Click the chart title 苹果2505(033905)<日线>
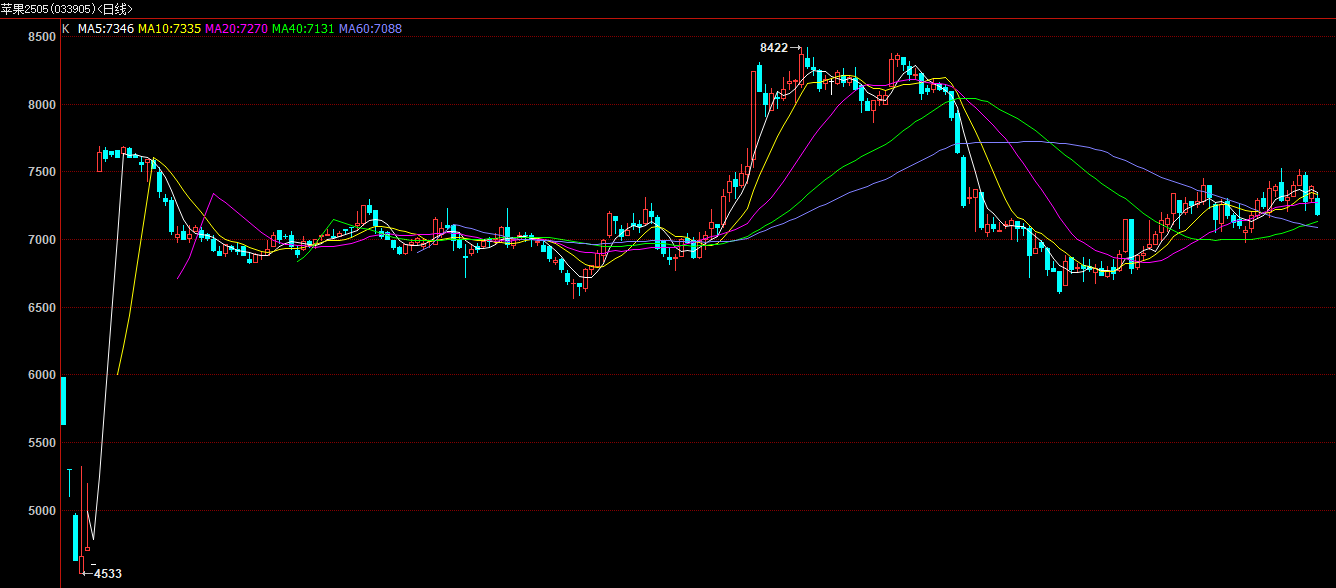This screenshot has width=1336, height=588. coord(67,8)
